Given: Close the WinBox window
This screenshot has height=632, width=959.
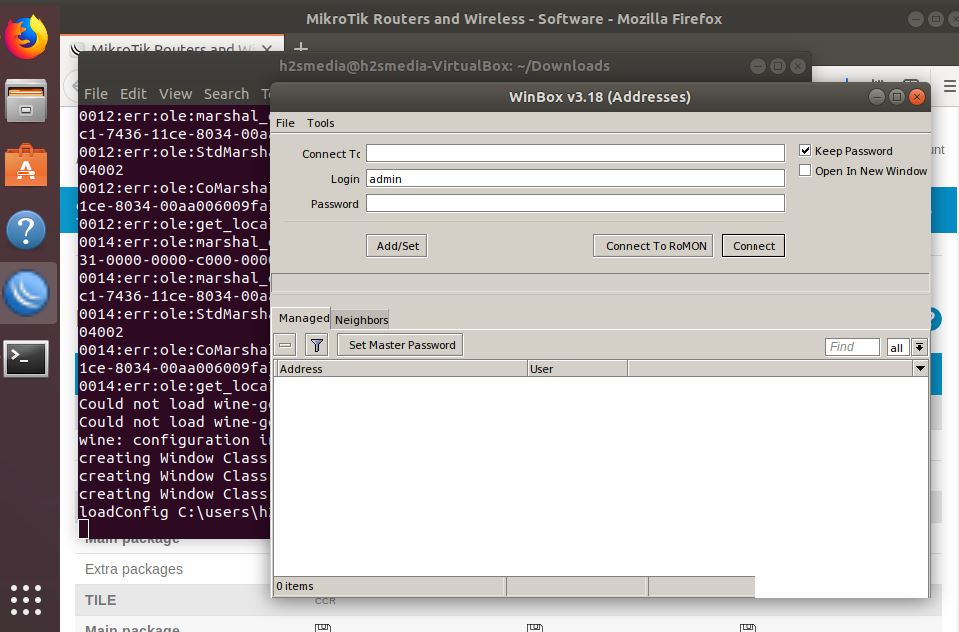Looking at the screenshot, I should click(x=917, y=97).
